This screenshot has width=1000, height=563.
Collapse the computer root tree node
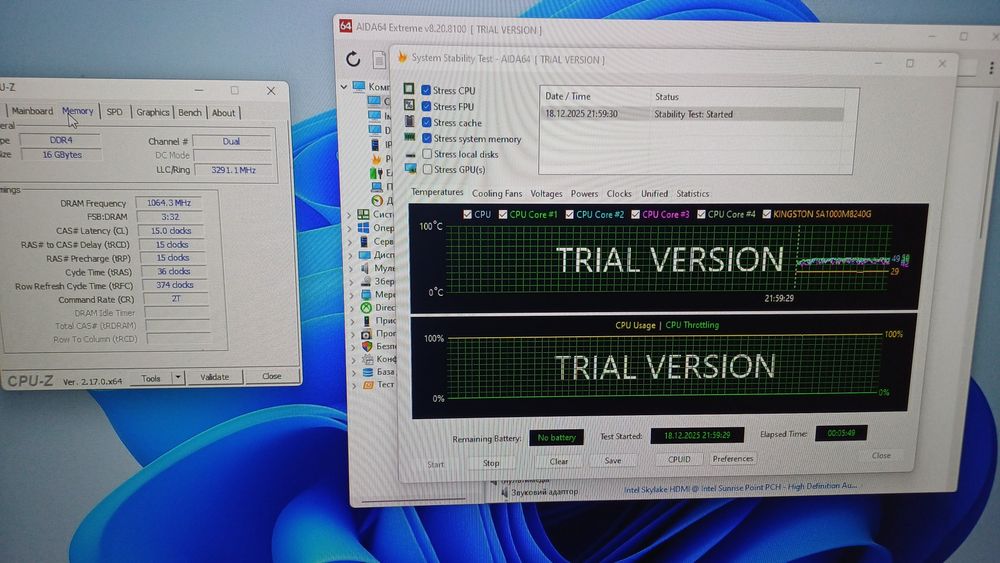point(344,86)
